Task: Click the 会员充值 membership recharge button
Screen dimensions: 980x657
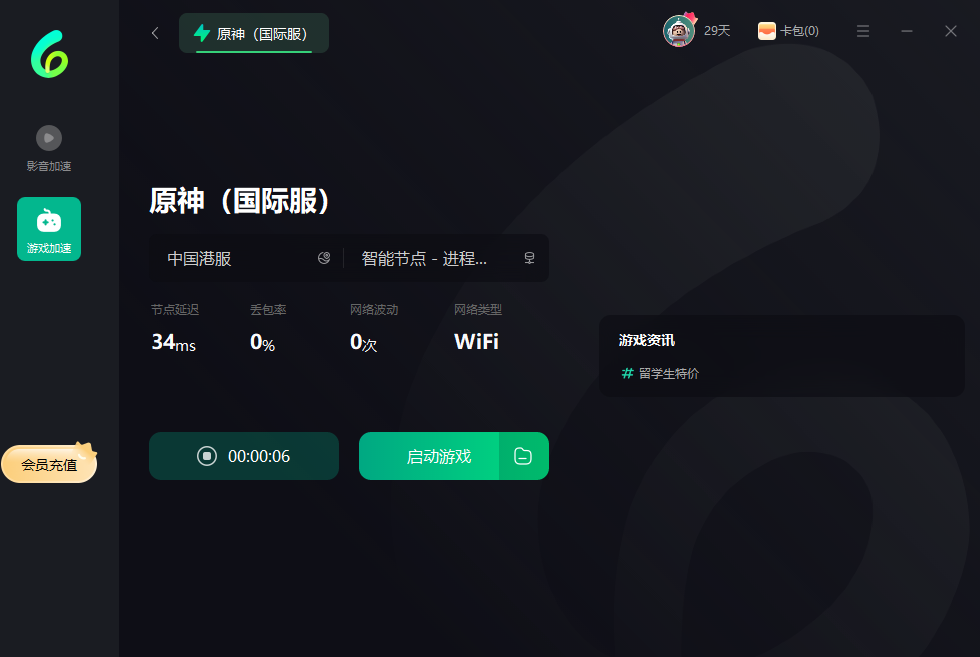Action: click(49, 464)
